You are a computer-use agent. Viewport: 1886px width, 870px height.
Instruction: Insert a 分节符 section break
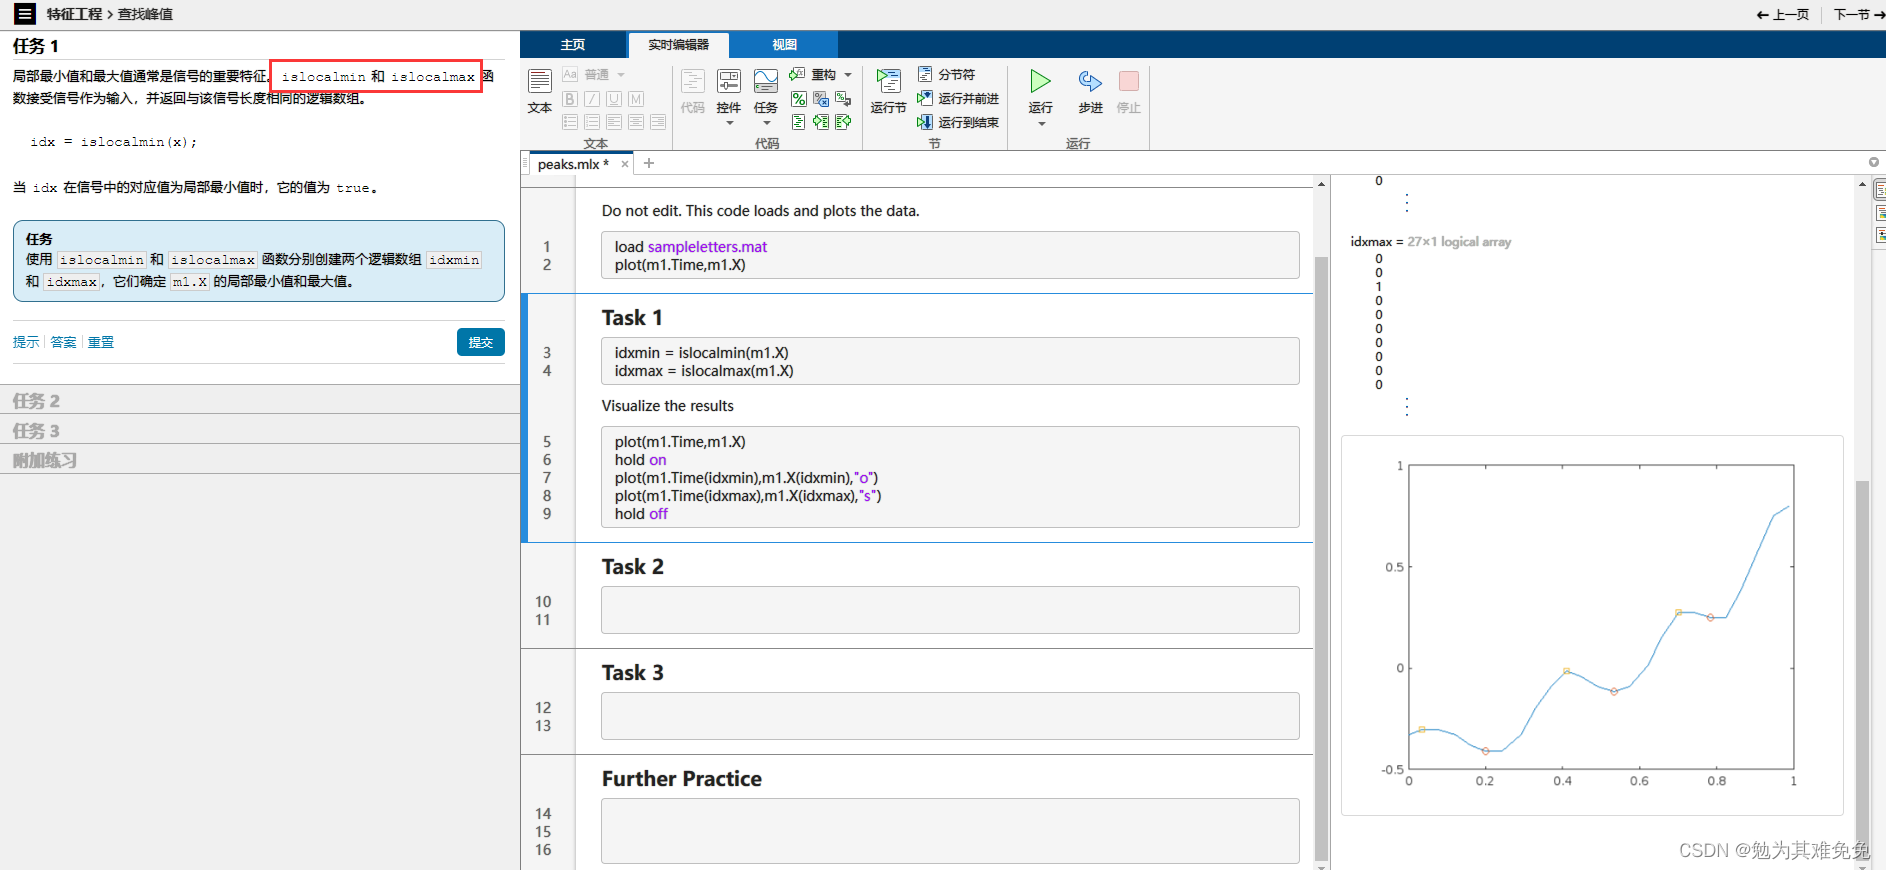pos(946,75)
